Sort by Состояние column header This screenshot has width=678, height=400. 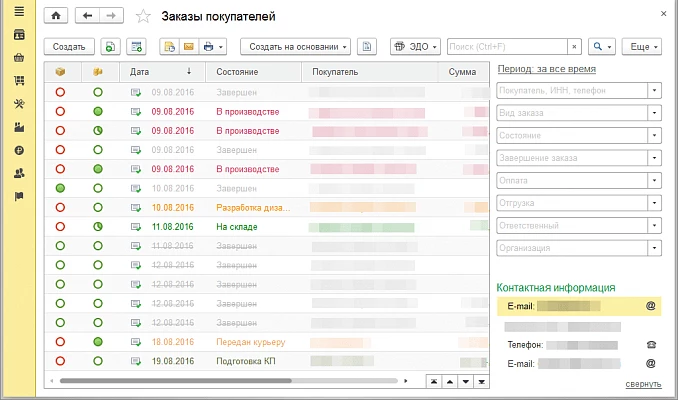pos(253,72)
